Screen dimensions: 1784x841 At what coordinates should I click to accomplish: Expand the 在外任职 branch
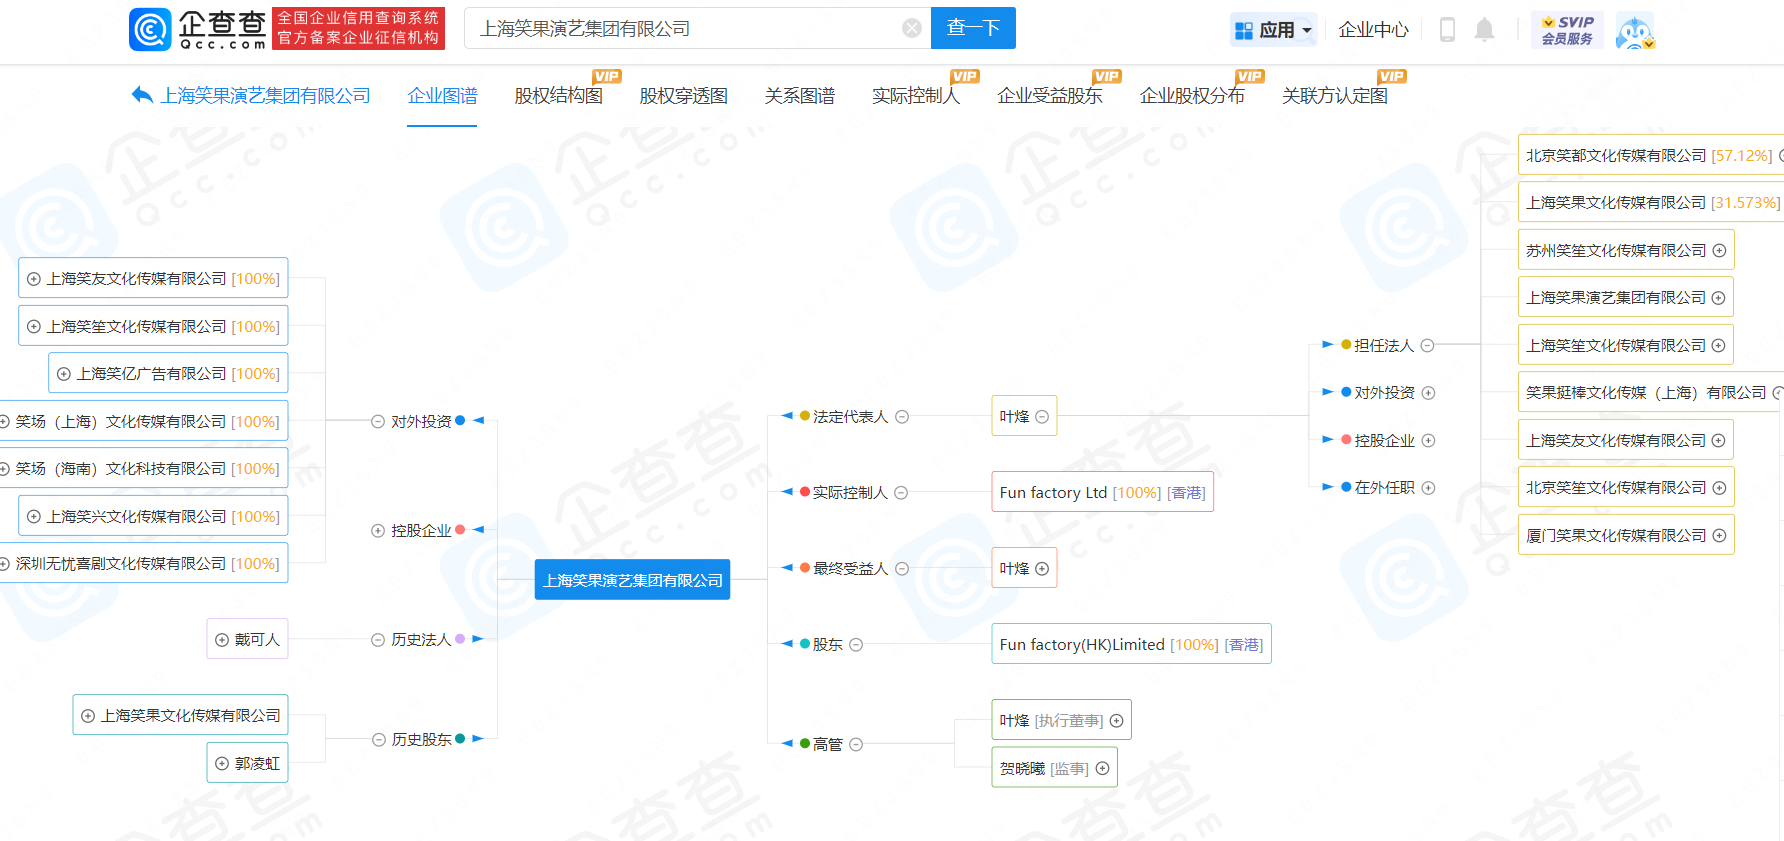pos(1429,488)
